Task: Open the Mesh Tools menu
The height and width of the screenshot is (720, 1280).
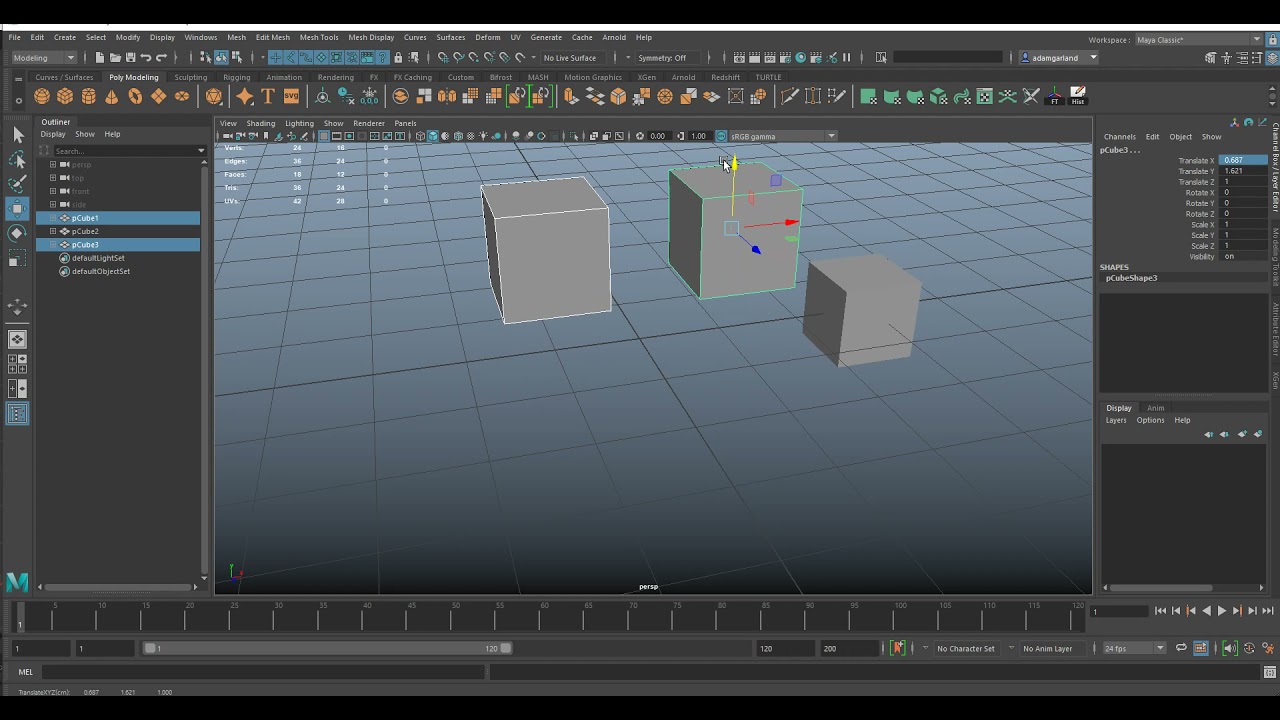Action: pos(319,38)
